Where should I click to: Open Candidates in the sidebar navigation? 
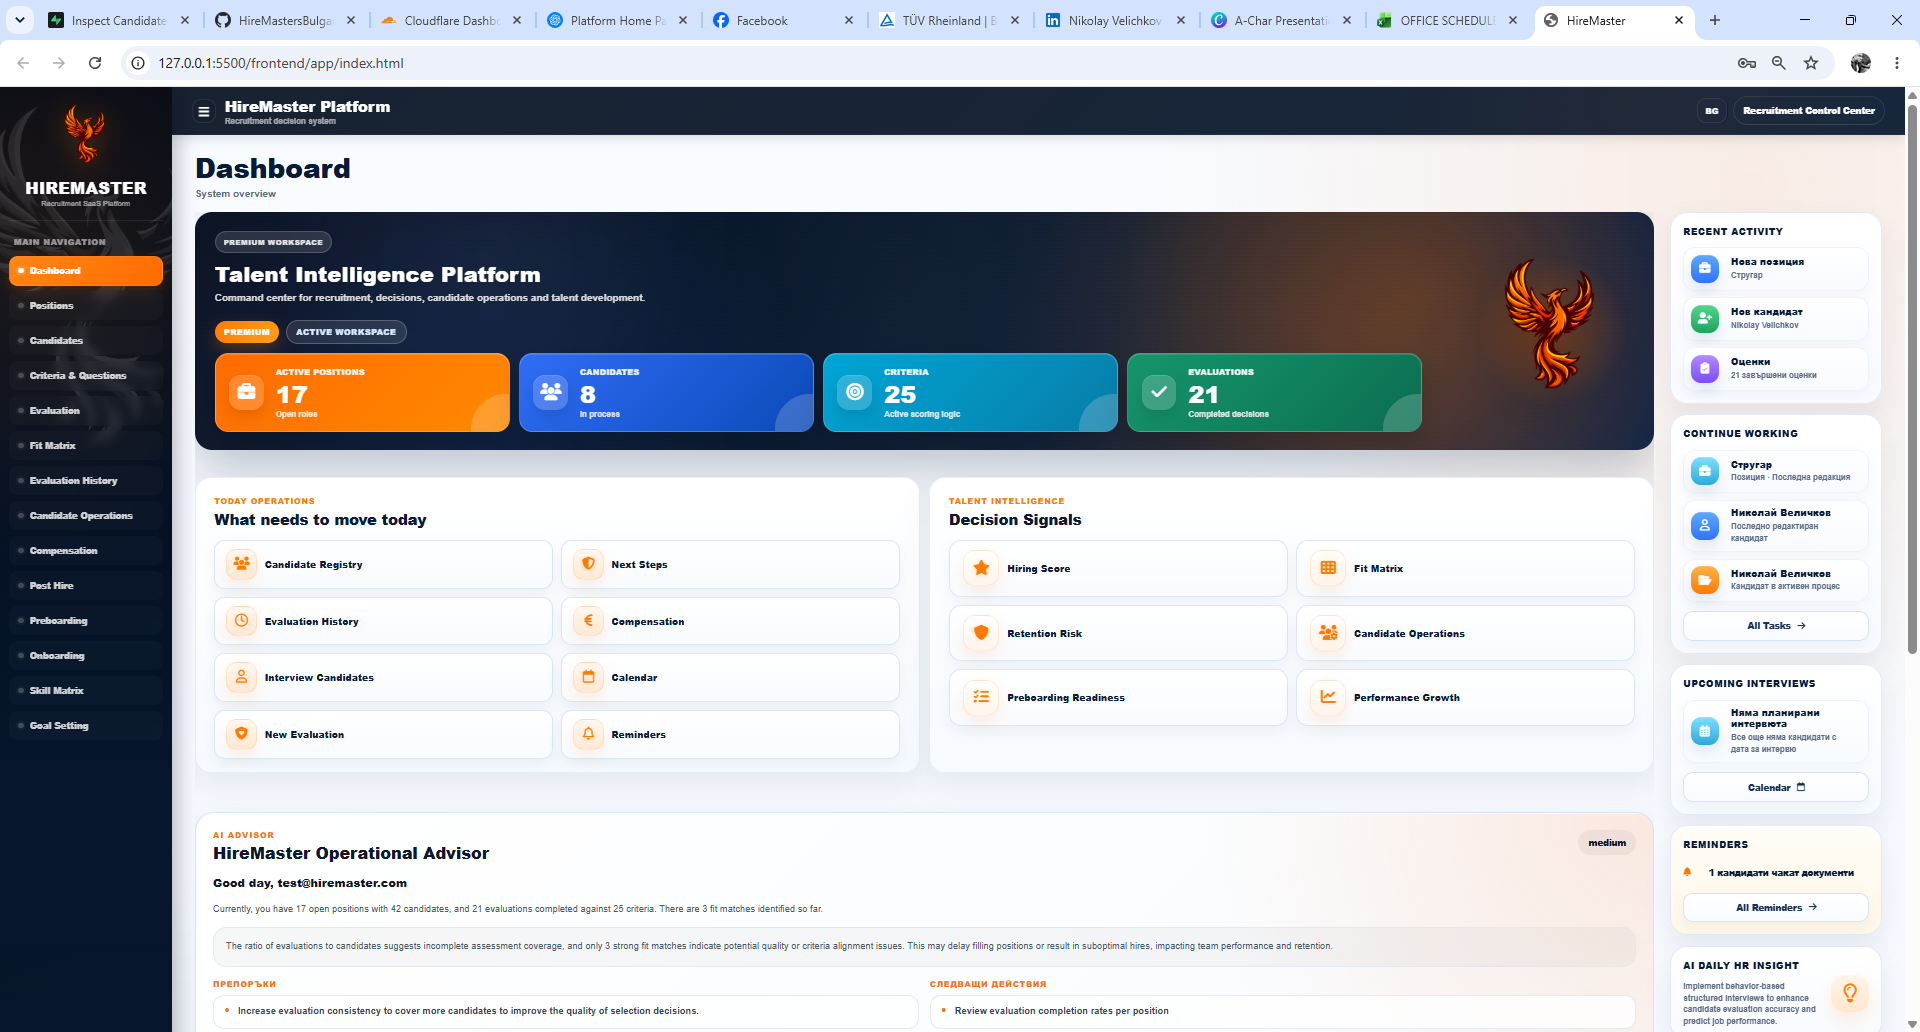(86, 341)
